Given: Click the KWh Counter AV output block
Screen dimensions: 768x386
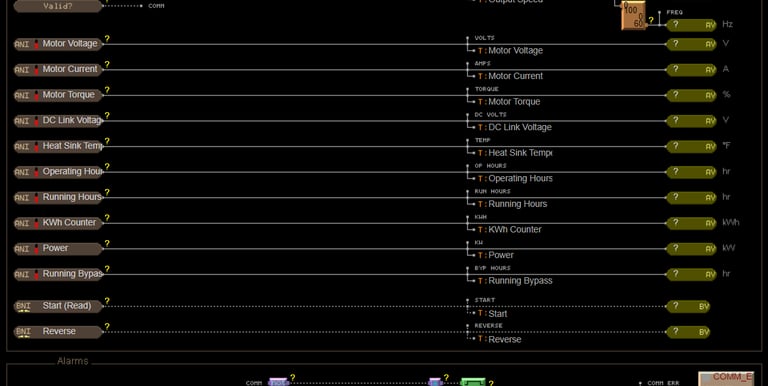Looking at the screenshot, I should pos(691,223).
